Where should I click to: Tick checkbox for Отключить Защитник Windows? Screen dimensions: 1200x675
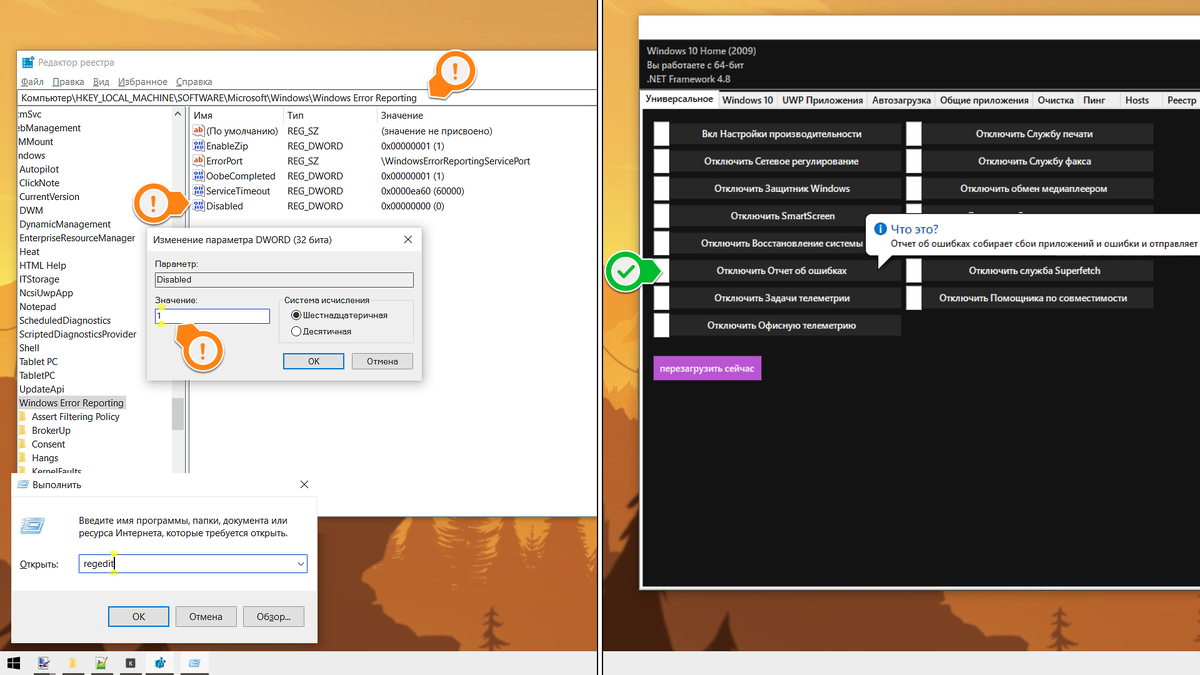661,188
